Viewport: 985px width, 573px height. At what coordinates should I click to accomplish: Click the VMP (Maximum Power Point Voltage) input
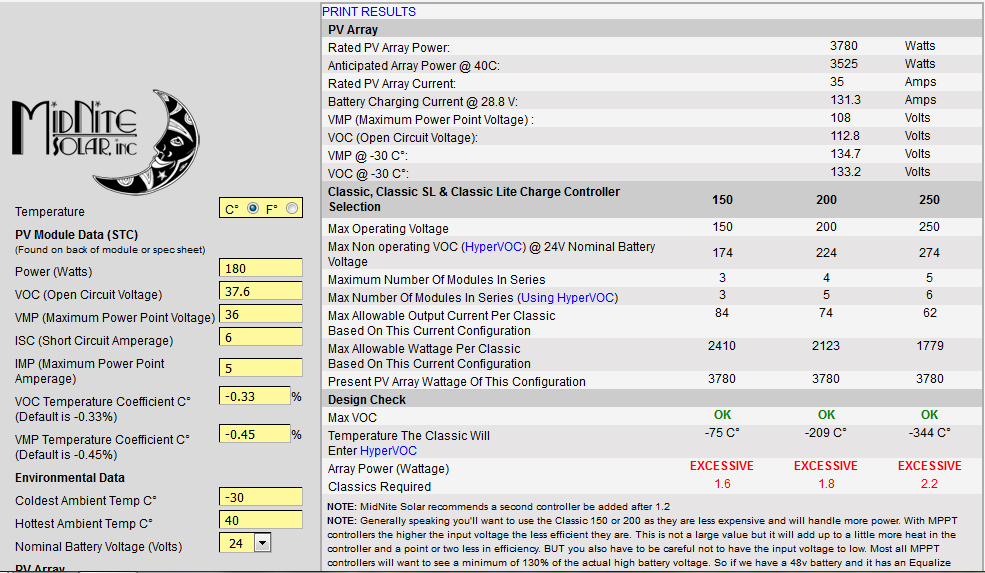pos(261,314)
